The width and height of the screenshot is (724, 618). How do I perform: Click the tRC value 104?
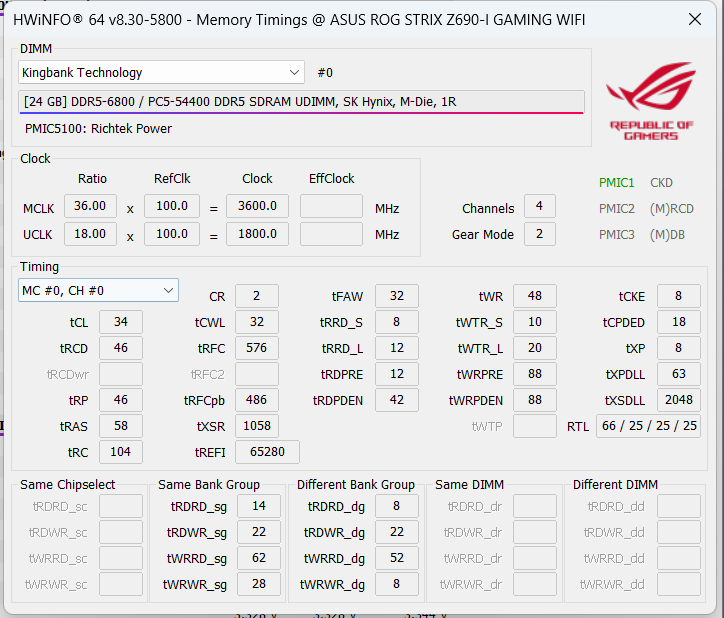pyautogui.click(x=121, y=452)
